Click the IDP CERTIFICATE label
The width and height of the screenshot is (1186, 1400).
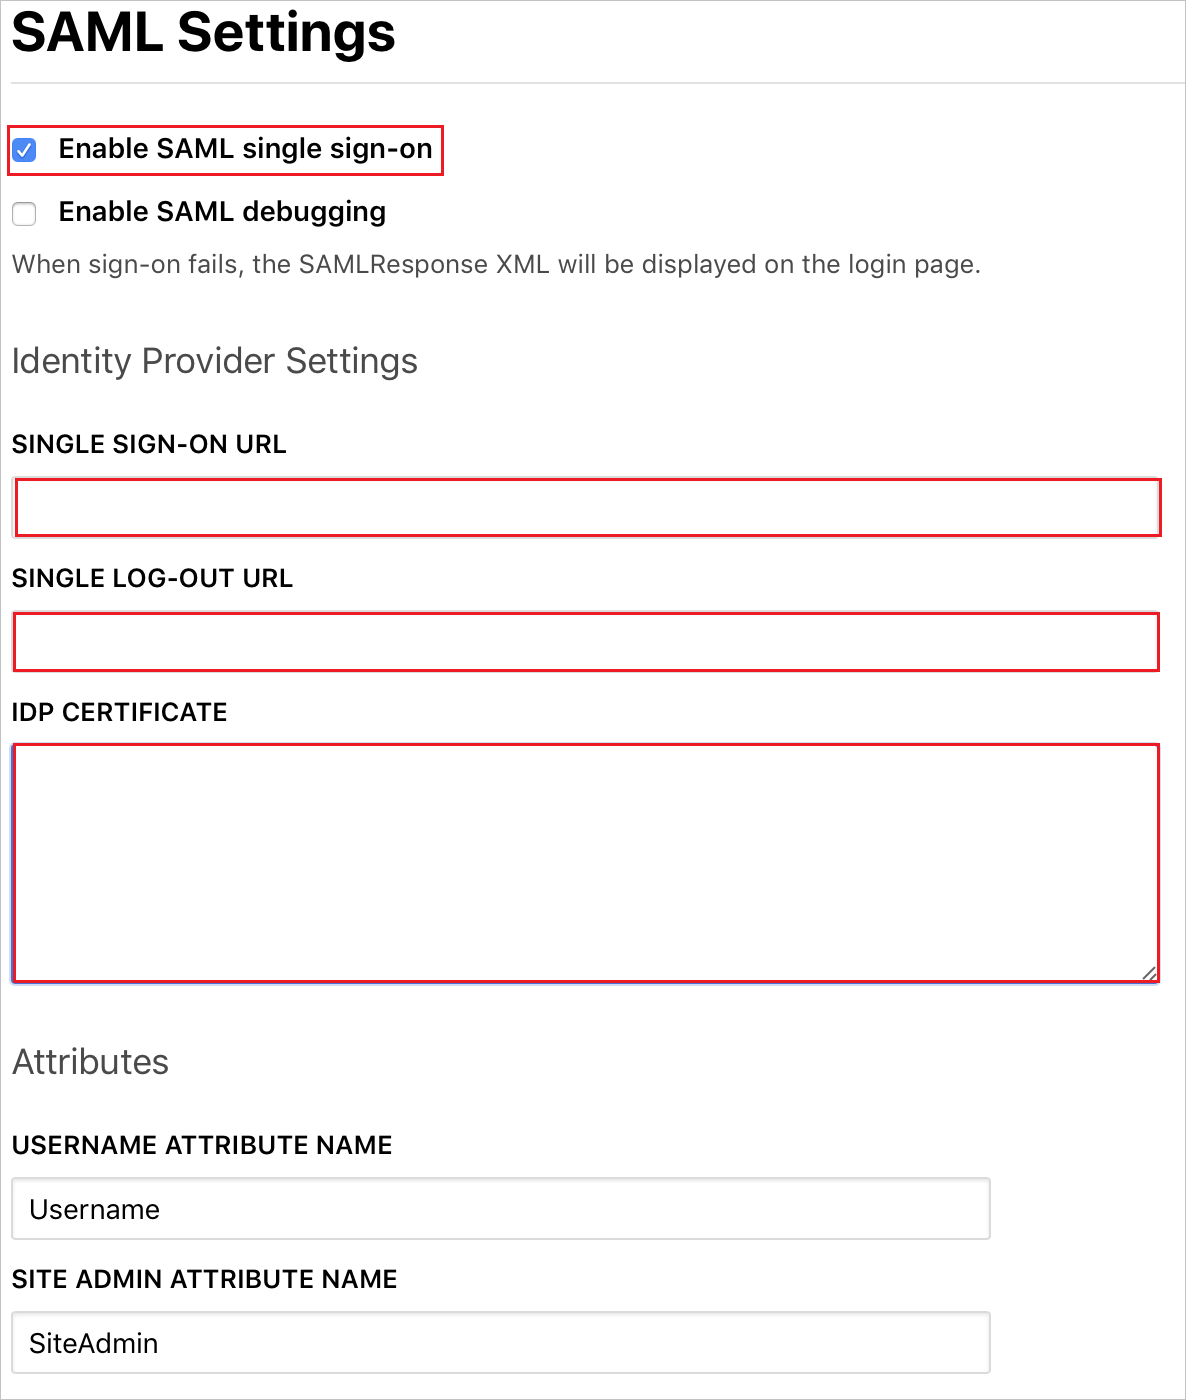[x=119, y=712]
